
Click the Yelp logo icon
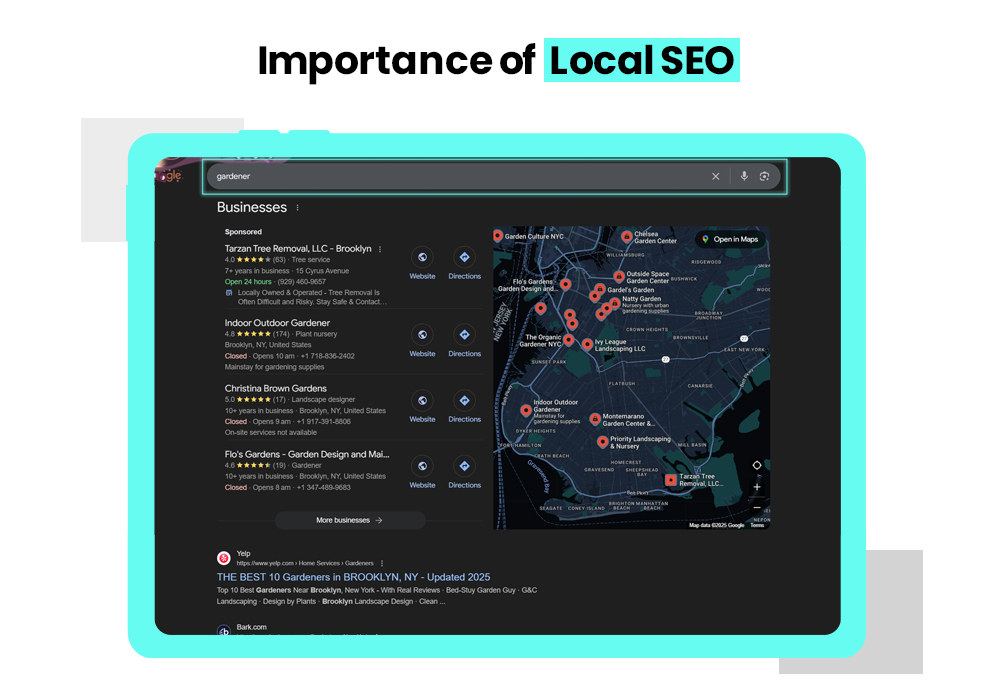(222, 556)
